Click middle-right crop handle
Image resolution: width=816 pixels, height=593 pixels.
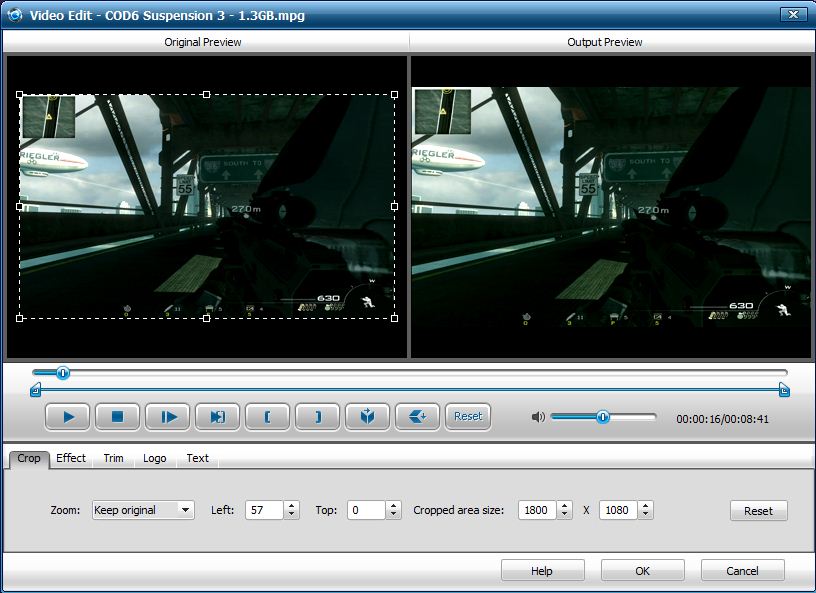[x=394, y=207]
